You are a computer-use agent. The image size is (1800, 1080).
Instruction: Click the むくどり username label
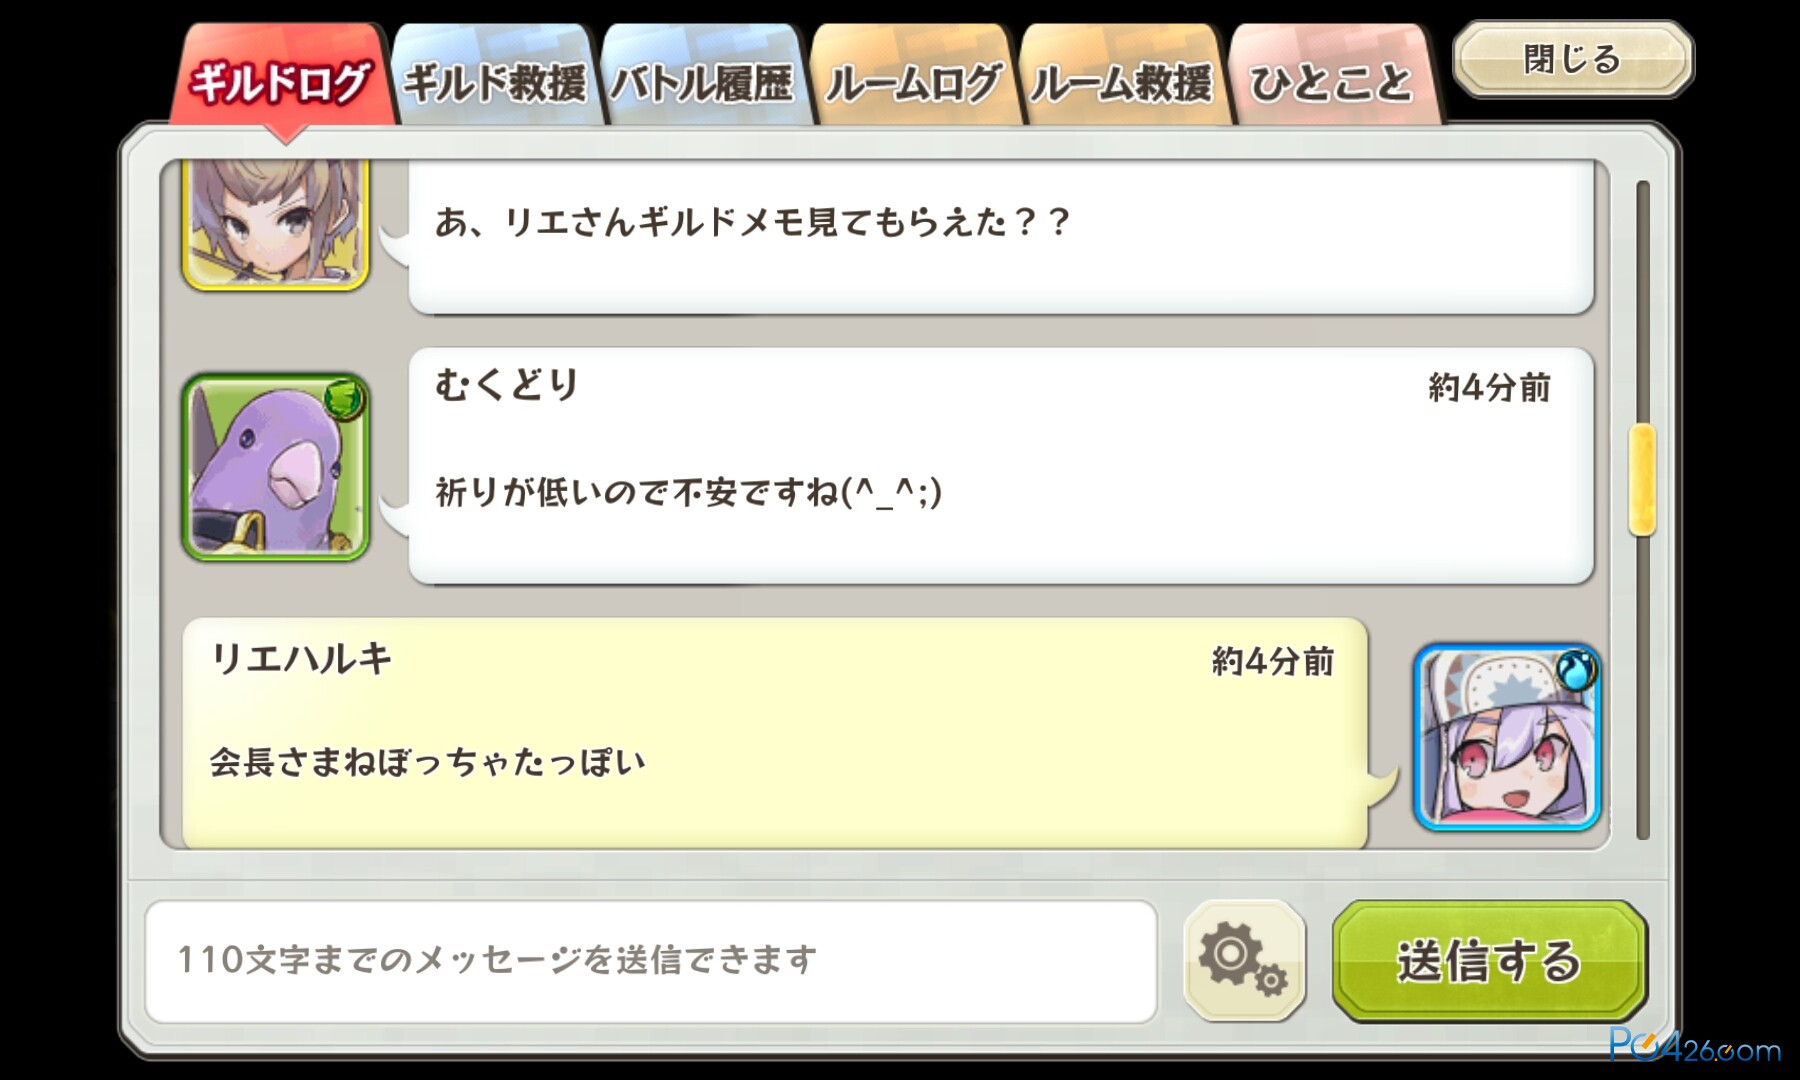(507, 384)
